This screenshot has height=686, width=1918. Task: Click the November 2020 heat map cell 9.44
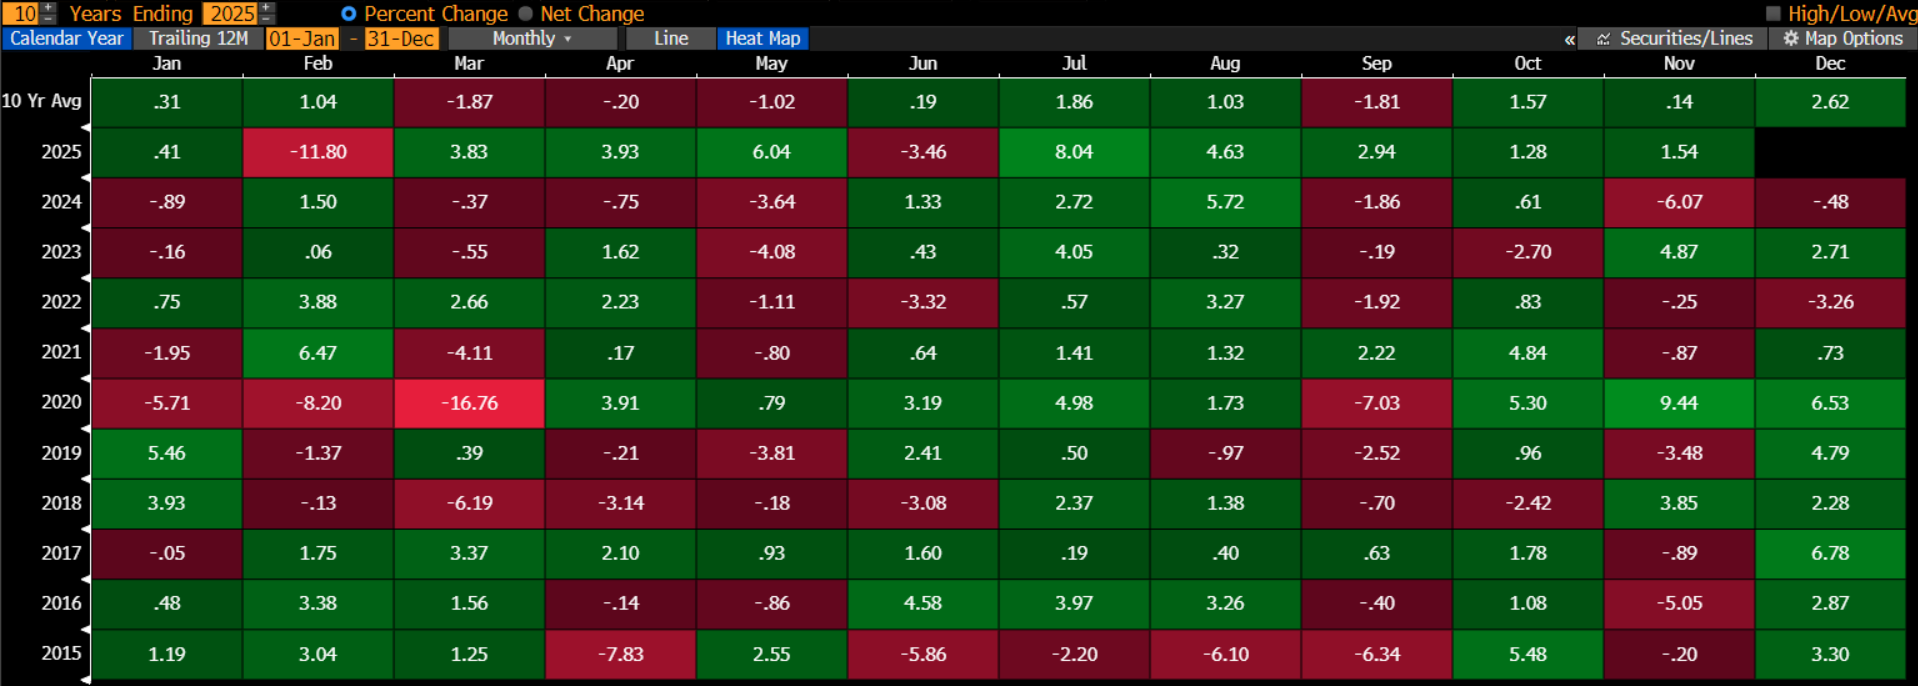(x=1679, y=403)
